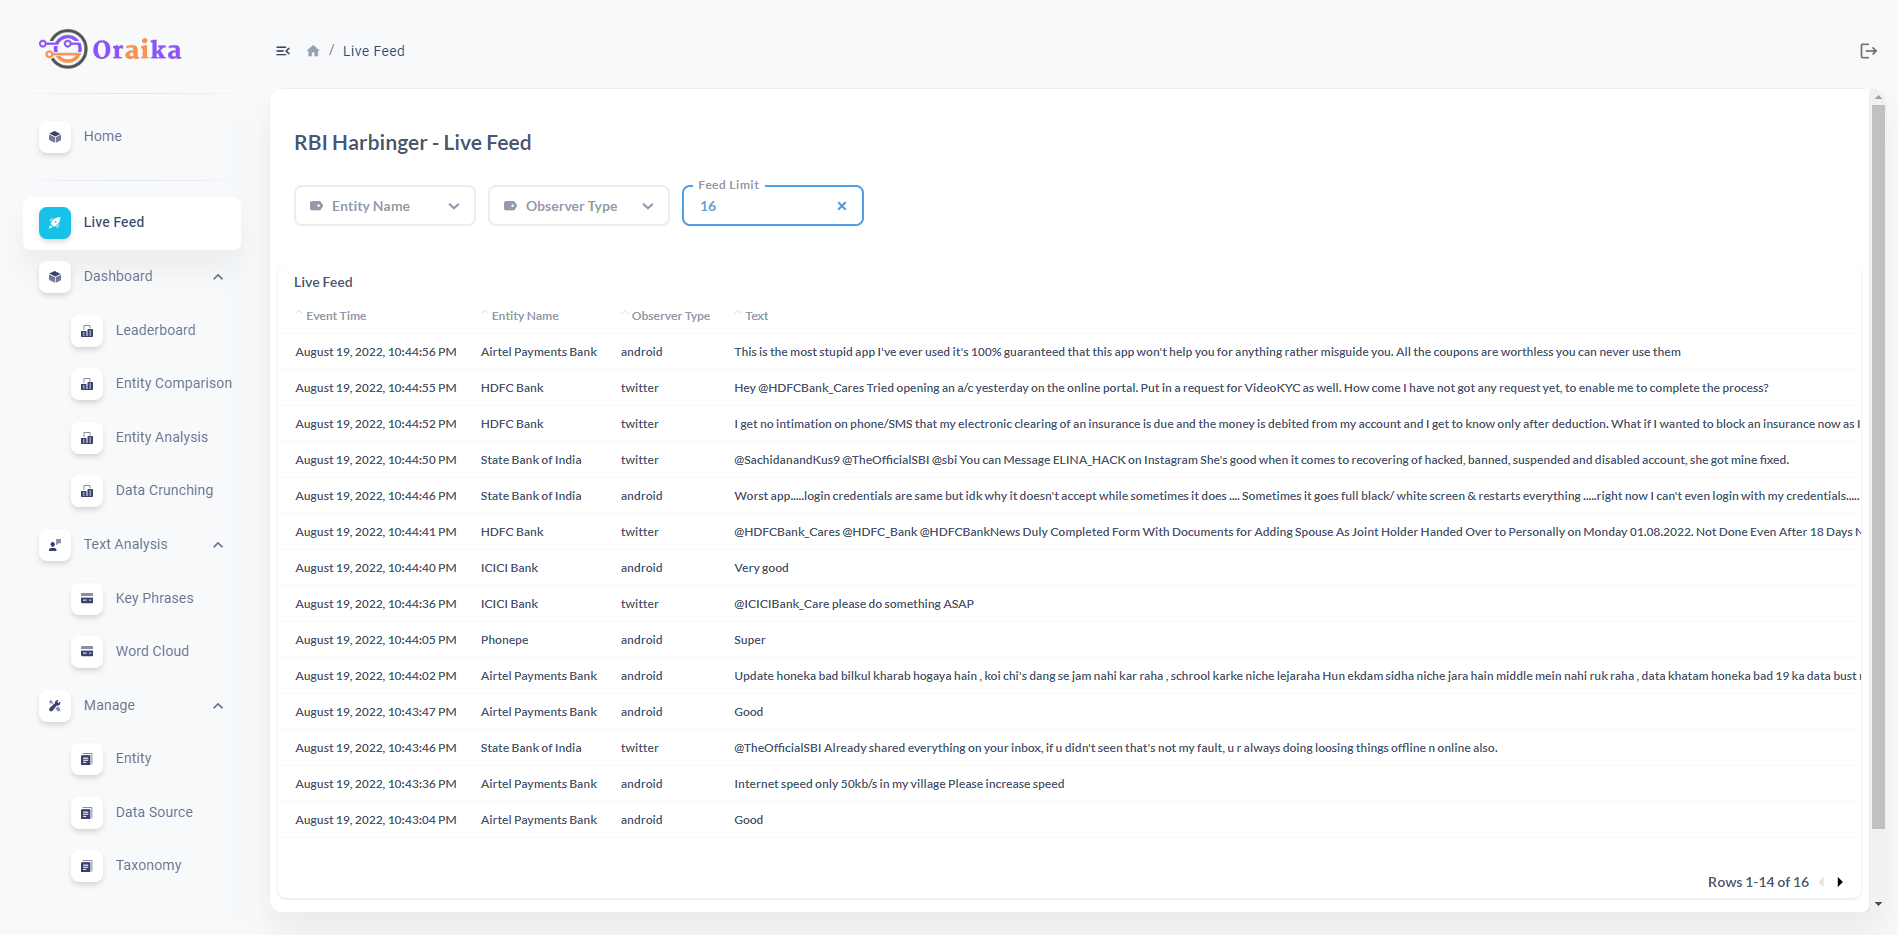The image size is (1898, 935).
Task: Click '@ICICIBank_Care please do something ASAP' text
Action: [854, 604]
